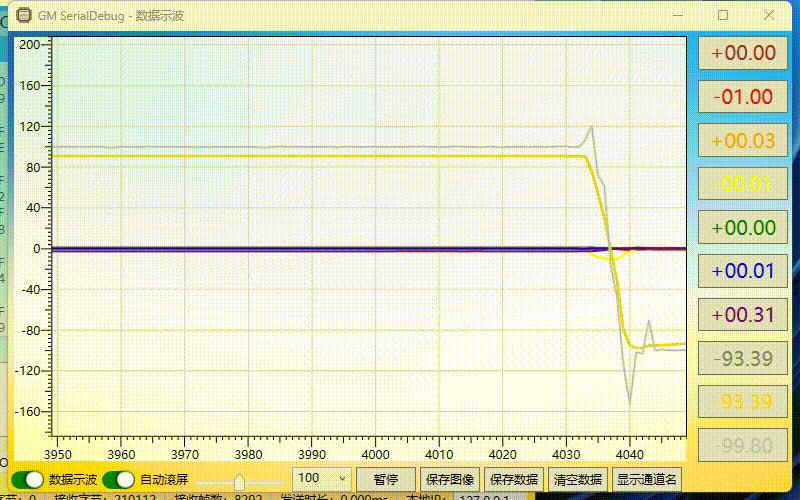This screenshot has height=500, width=800.
Task: Select the gray -93.39 channel box
Action: (x=743, y=359)
